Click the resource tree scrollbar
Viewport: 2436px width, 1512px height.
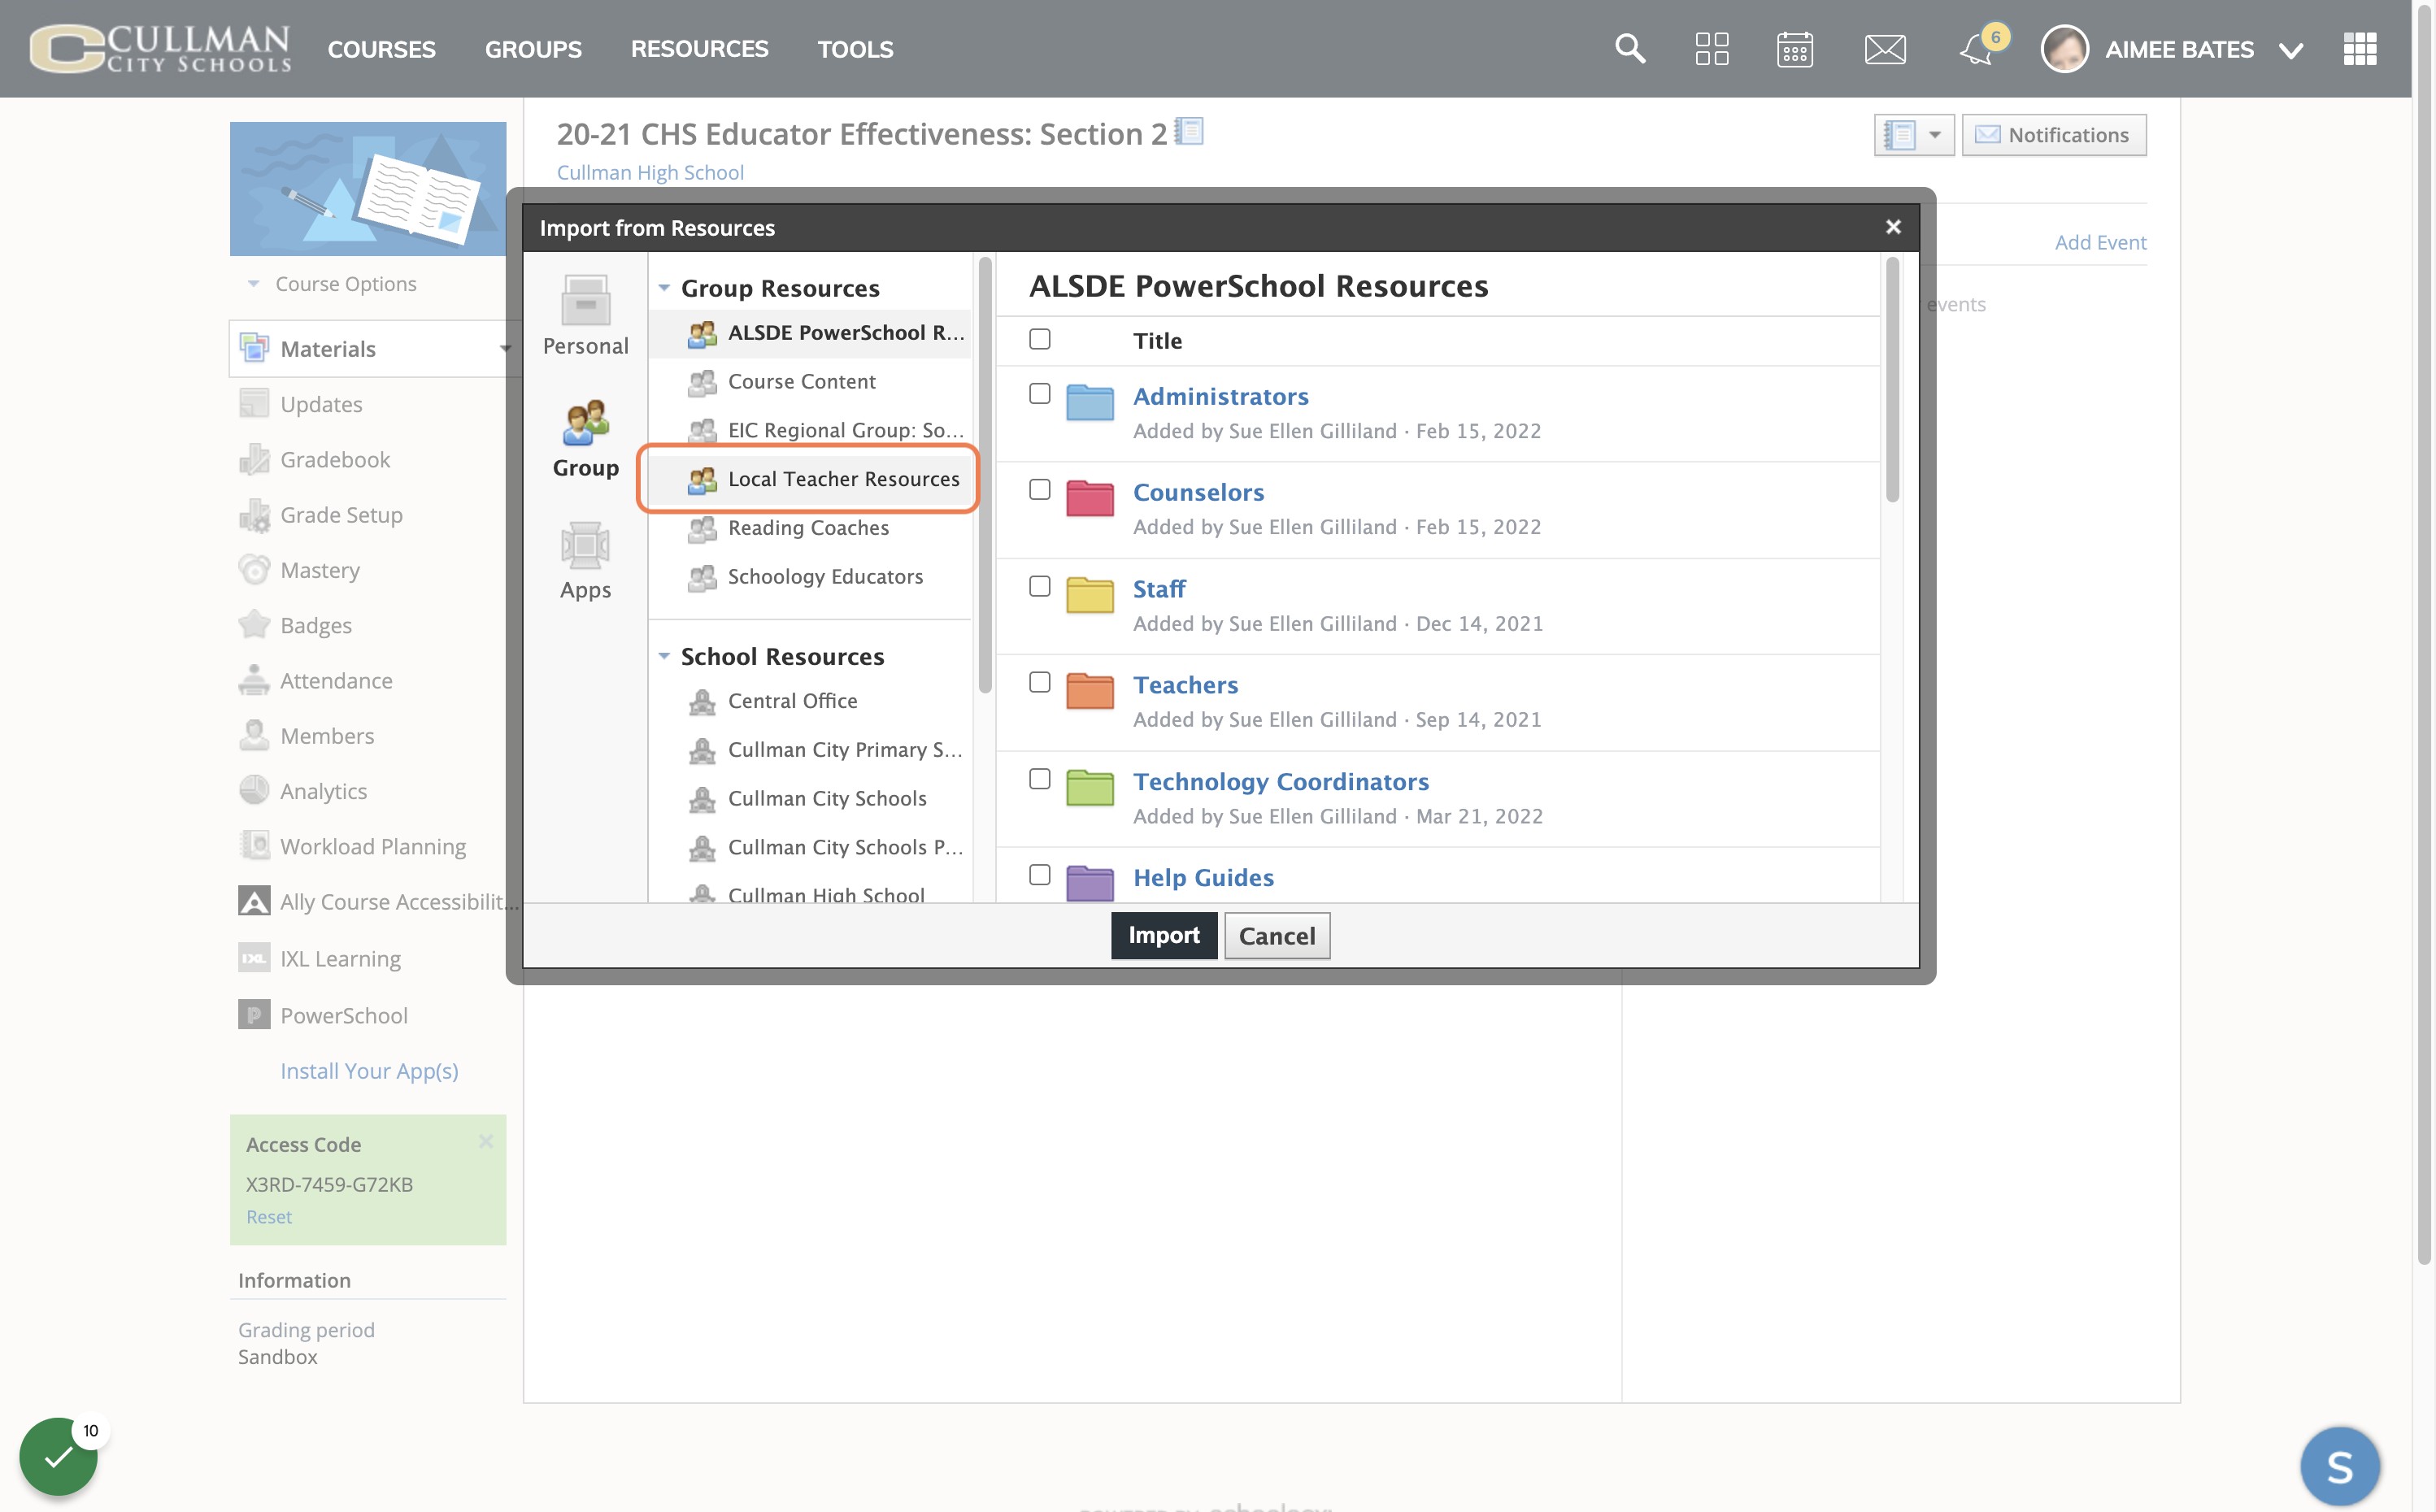coord(985,475)
